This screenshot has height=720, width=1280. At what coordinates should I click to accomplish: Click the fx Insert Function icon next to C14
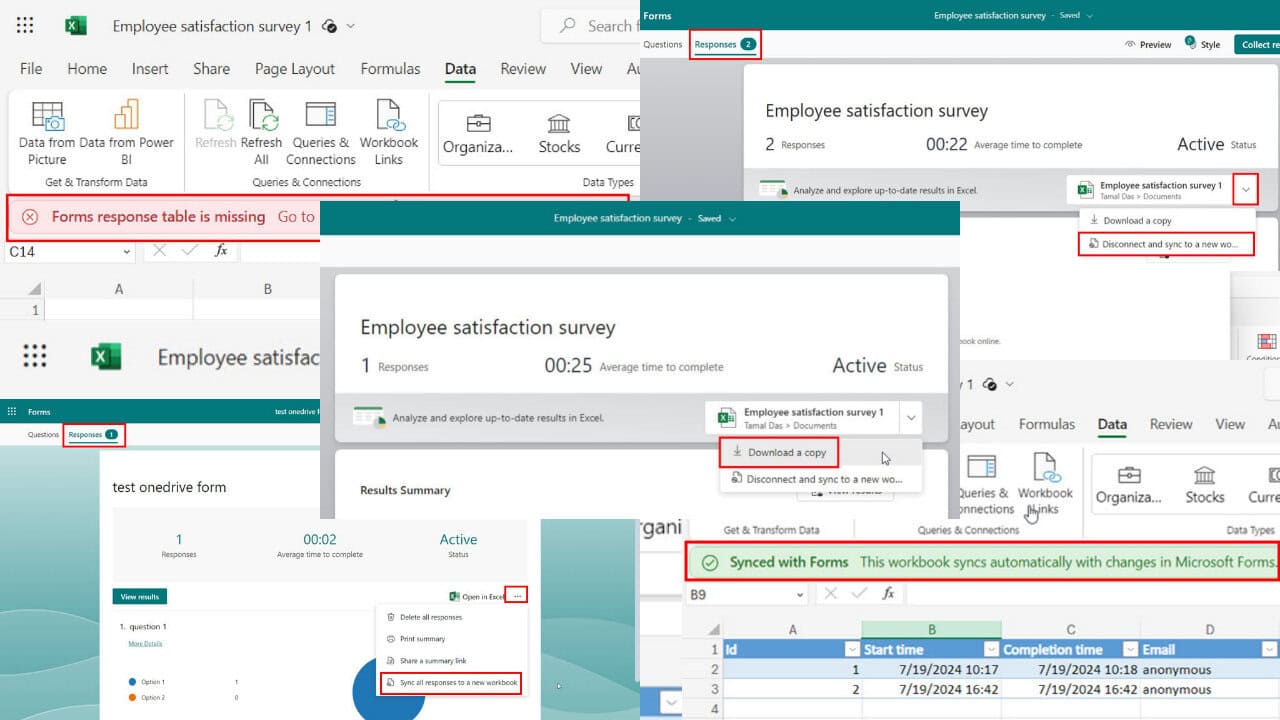(221, 251)
